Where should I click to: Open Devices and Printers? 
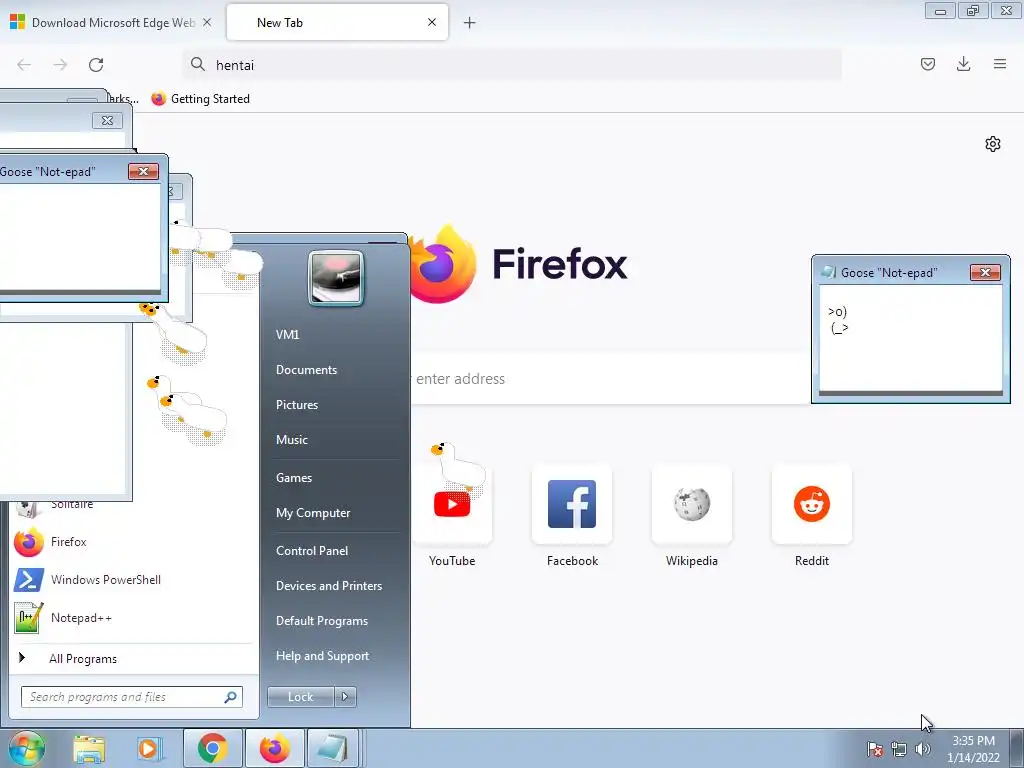(329, 586)
